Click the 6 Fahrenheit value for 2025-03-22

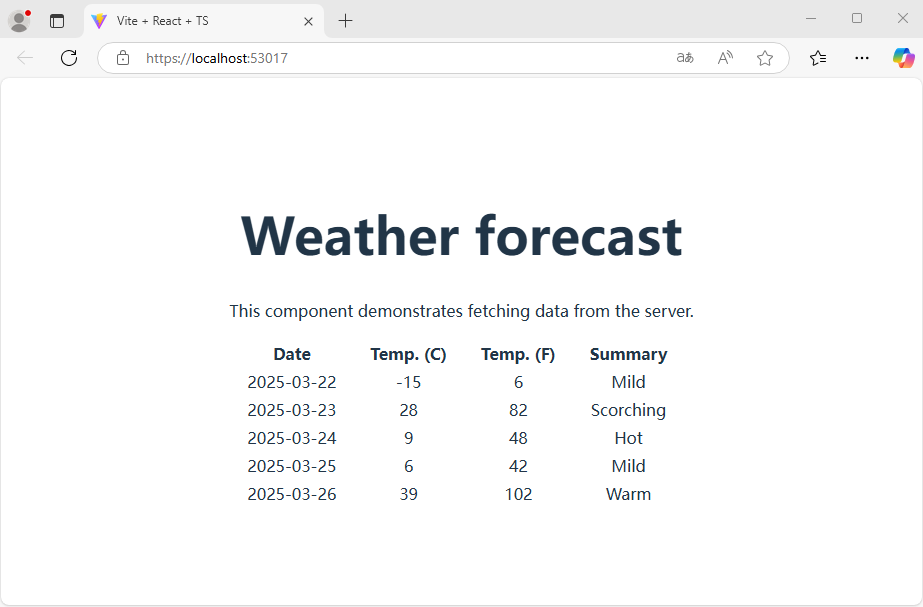[x=518, y=382]
